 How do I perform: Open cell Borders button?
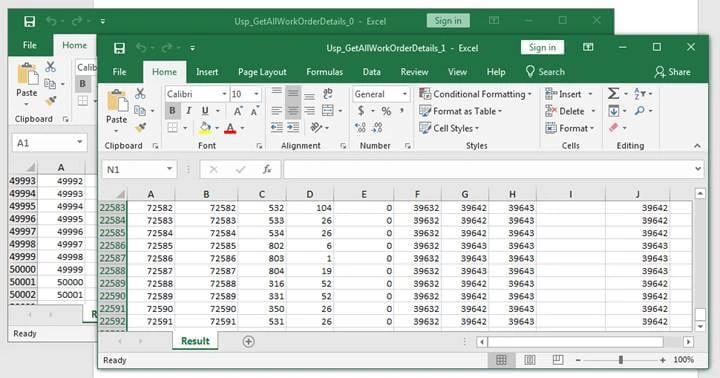point(172,127)
